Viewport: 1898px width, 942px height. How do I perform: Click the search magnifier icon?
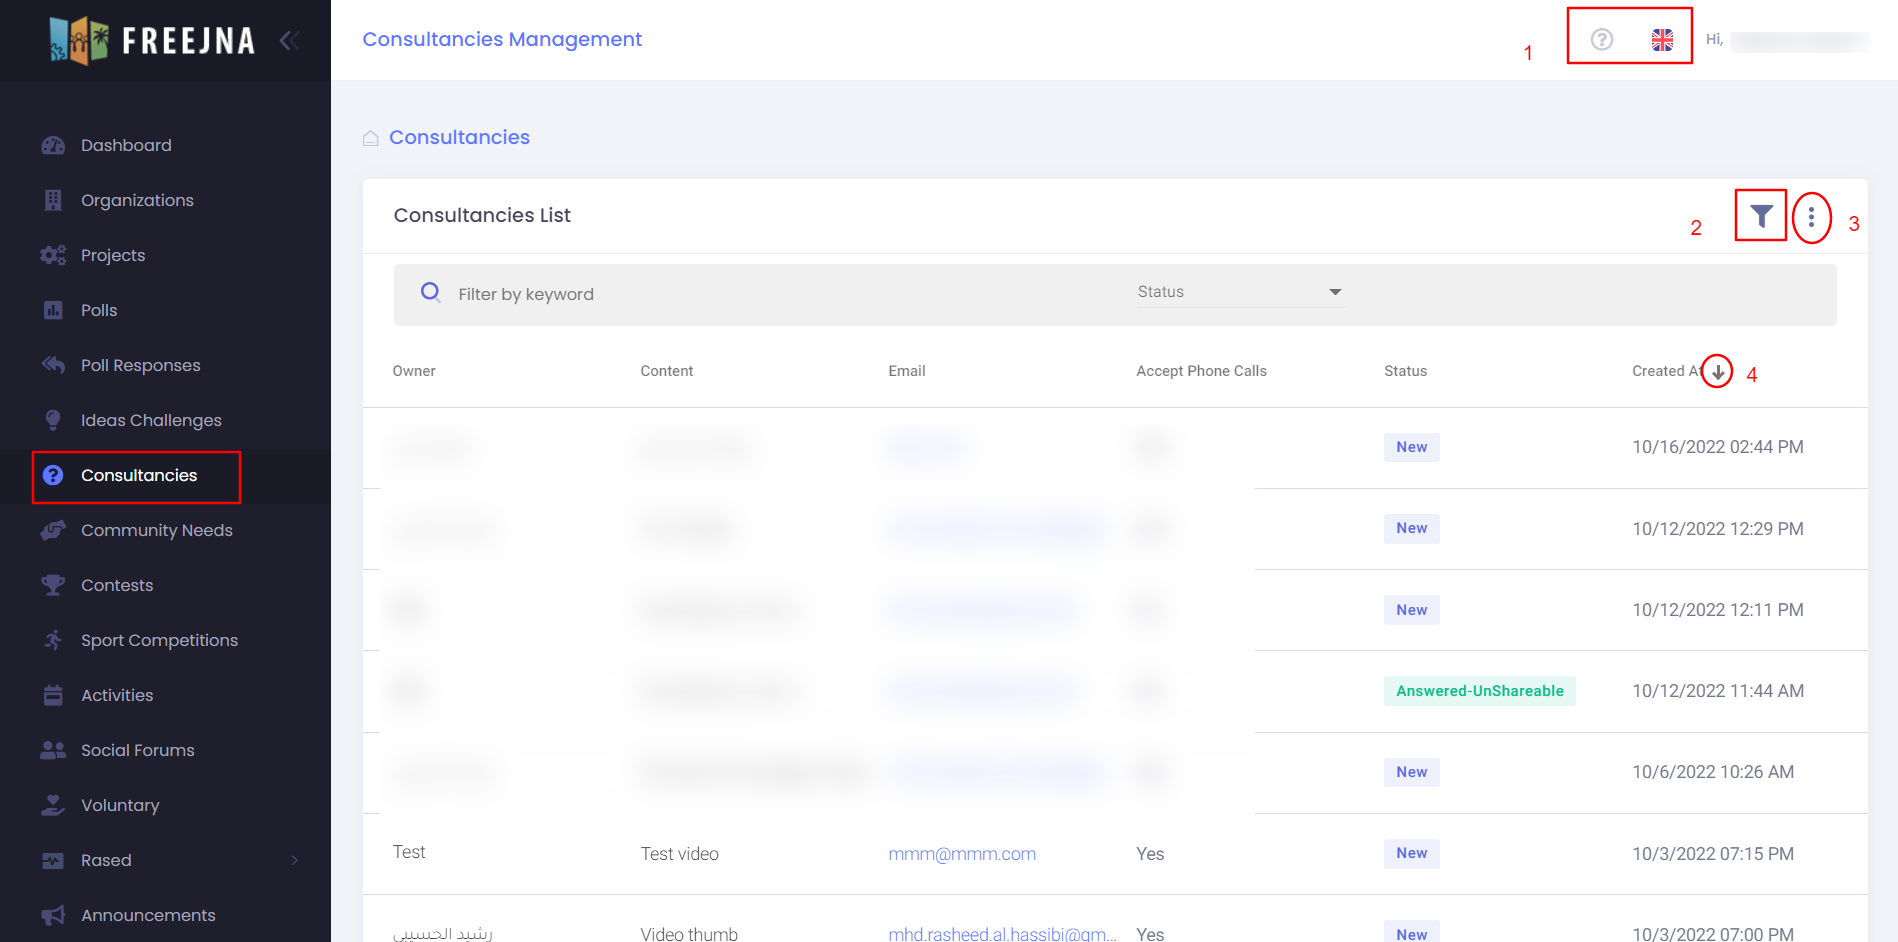[431, 292]
